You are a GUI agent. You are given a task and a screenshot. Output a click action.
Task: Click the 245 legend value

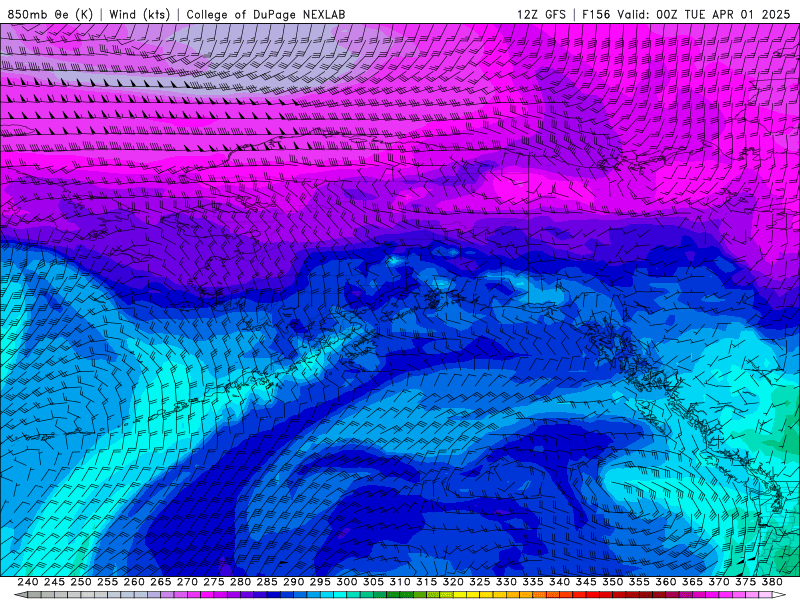54,582
